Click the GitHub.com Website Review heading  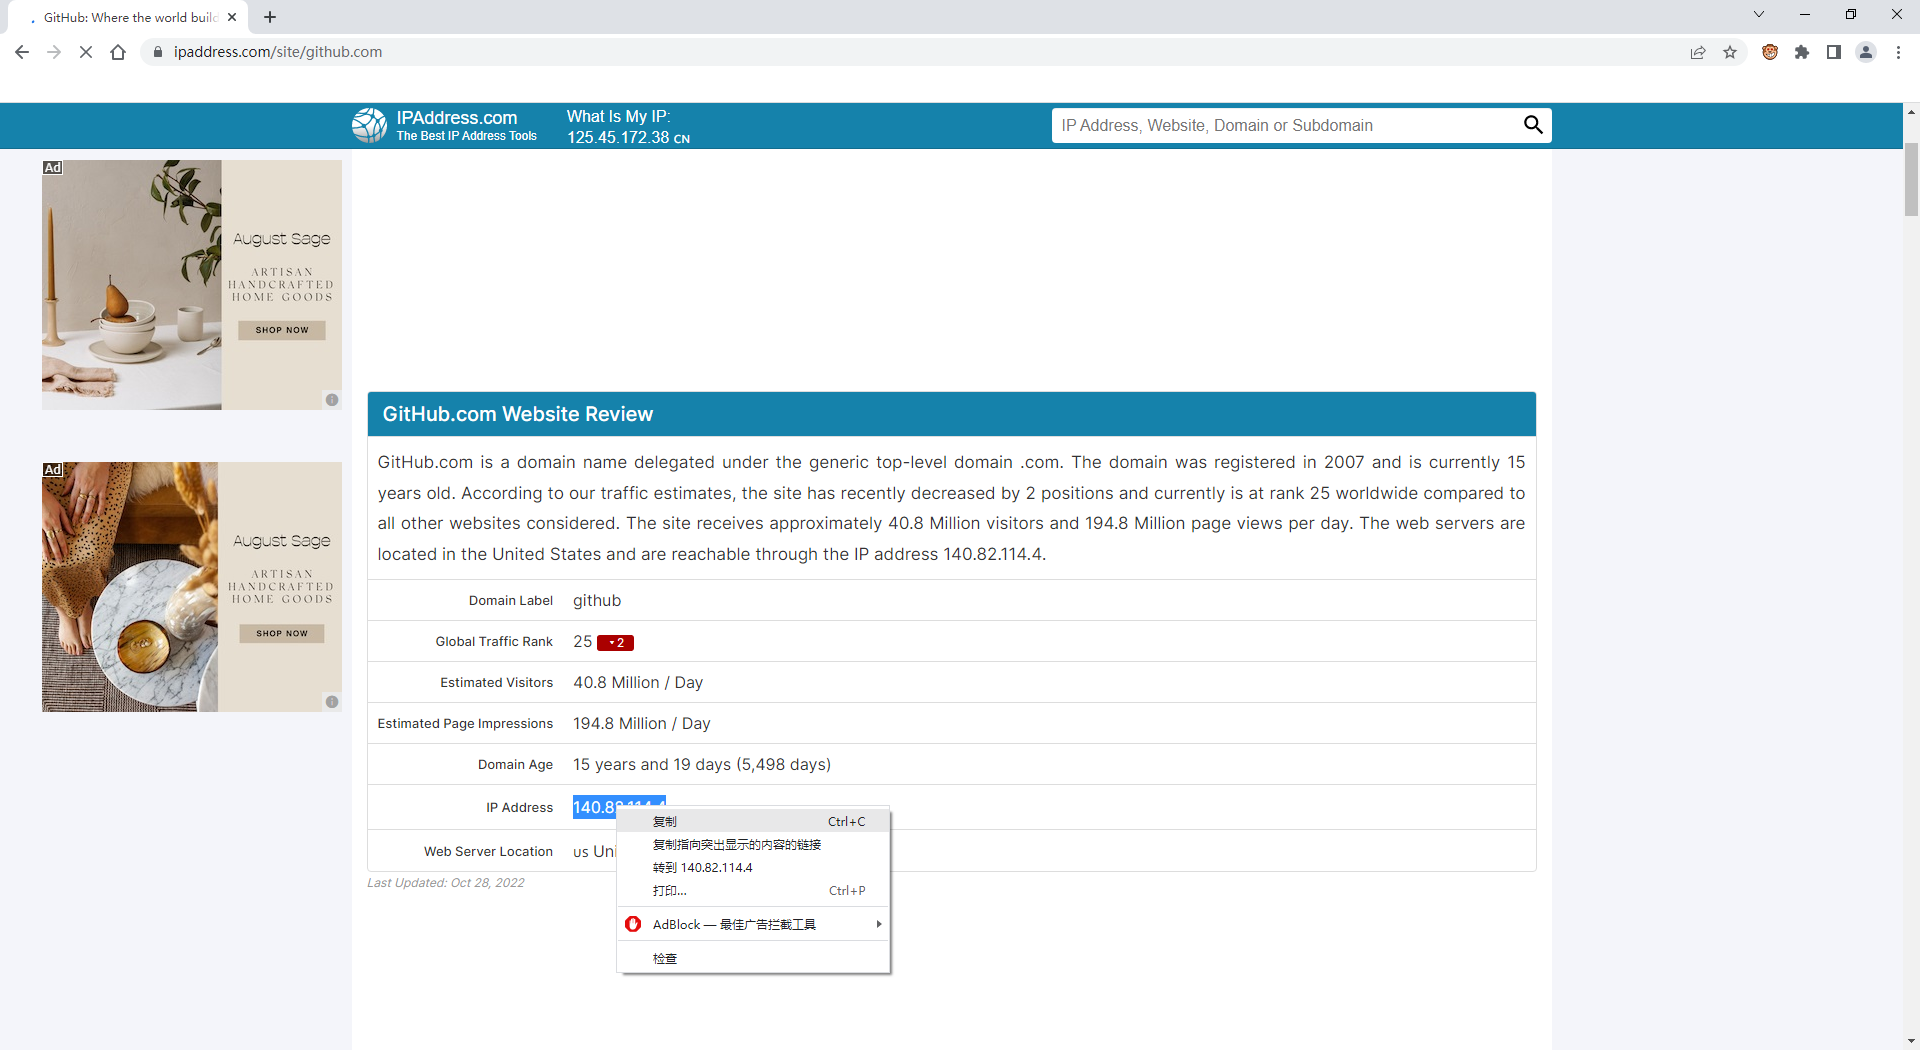(x=518, y=414)
